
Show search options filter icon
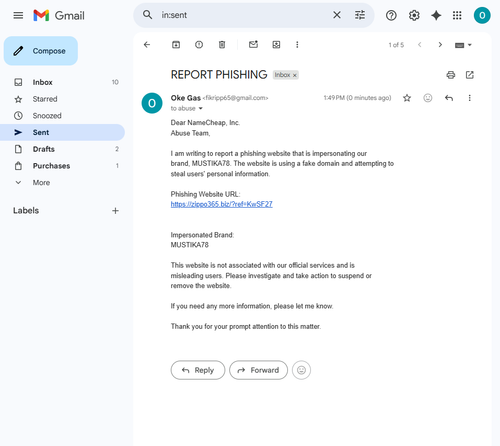(x=360, y=15)
